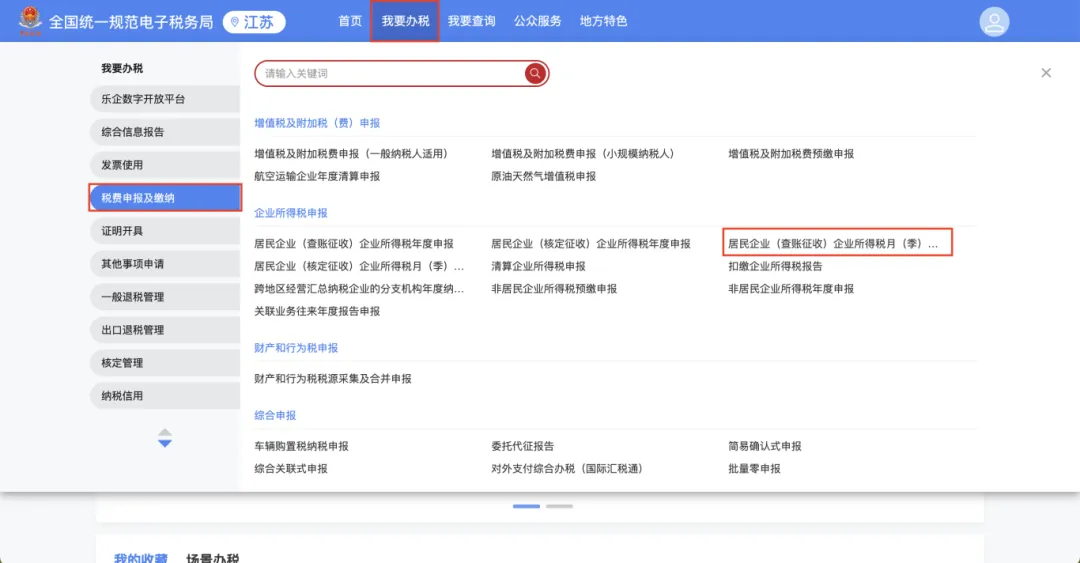Select the 我要办税 top menu tab
Viewport: 1080px width, 563px height.
[x=405, y=21]
